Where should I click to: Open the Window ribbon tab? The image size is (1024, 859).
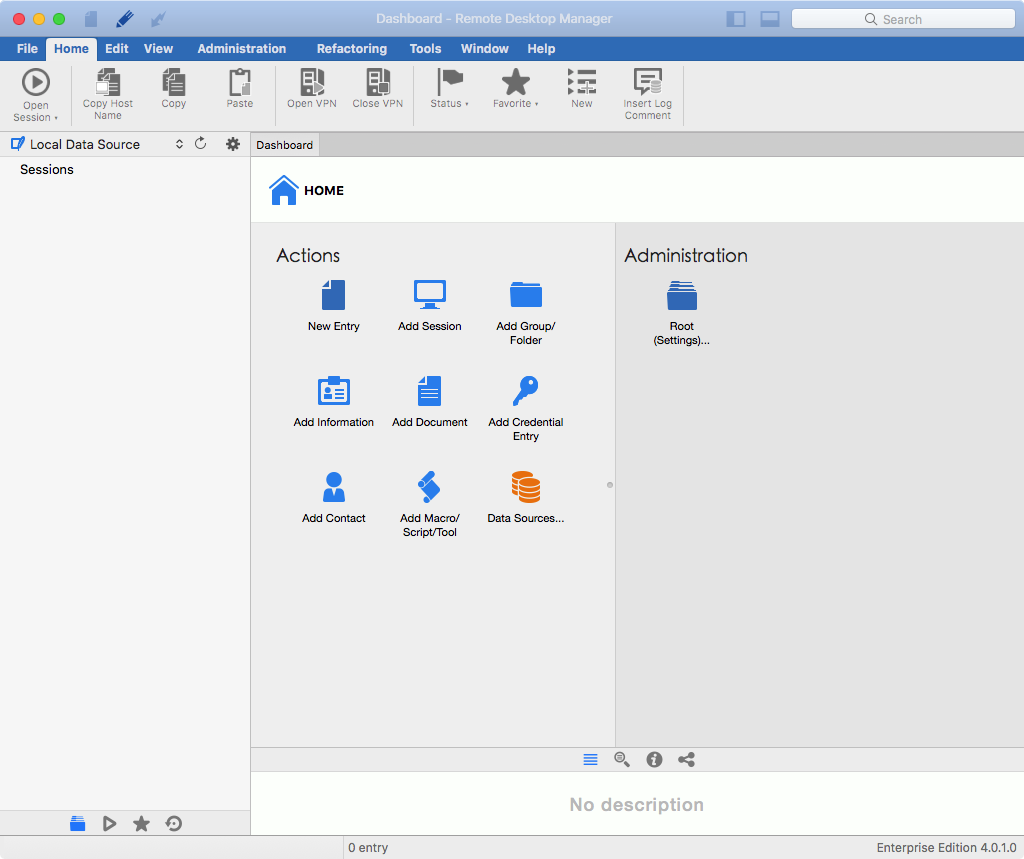[x=485, y=48]
